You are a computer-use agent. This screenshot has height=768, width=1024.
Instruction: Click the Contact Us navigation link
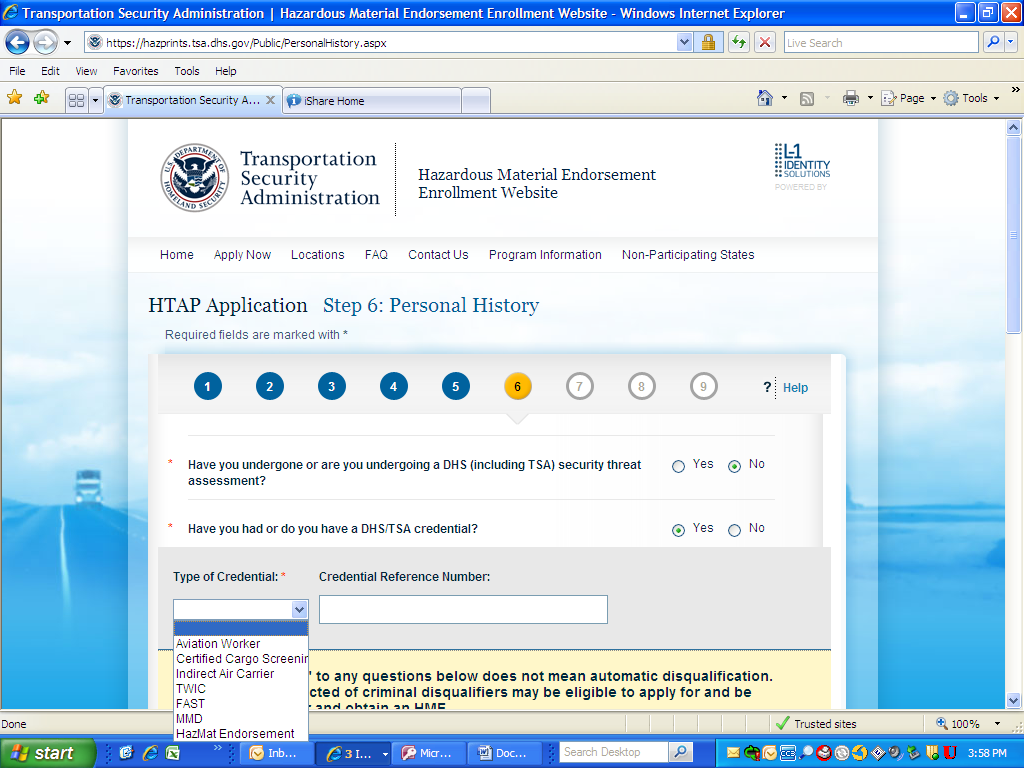point(438,255)
